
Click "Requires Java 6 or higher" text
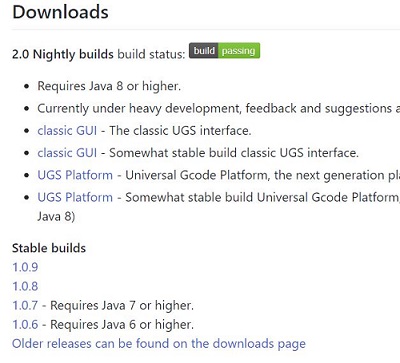[122, 325]
